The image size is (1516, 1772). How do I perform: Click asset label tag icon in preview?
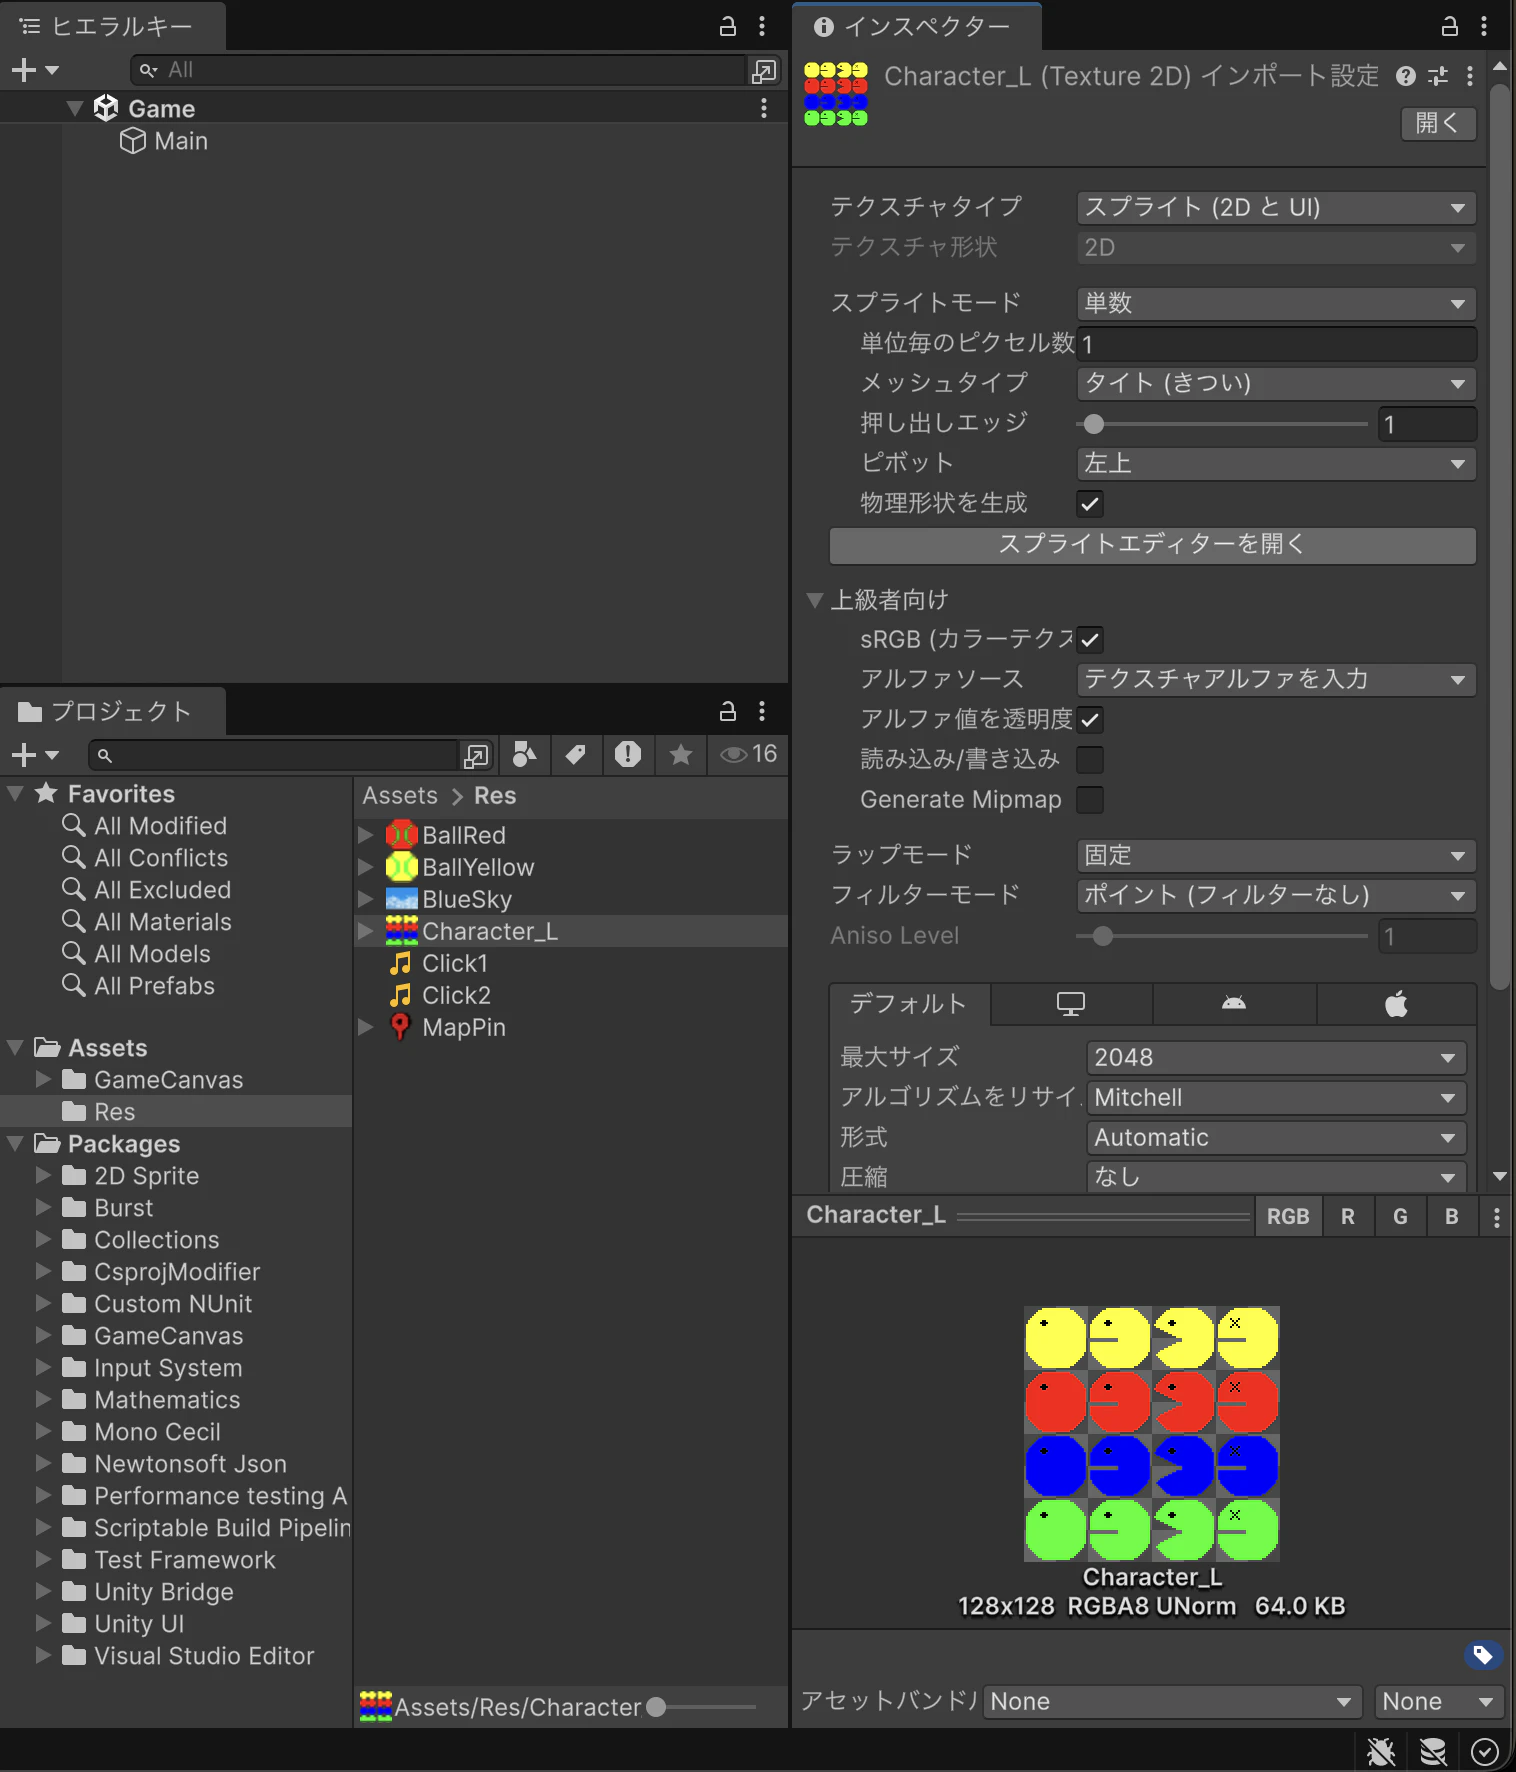tap(1483, 1656)
